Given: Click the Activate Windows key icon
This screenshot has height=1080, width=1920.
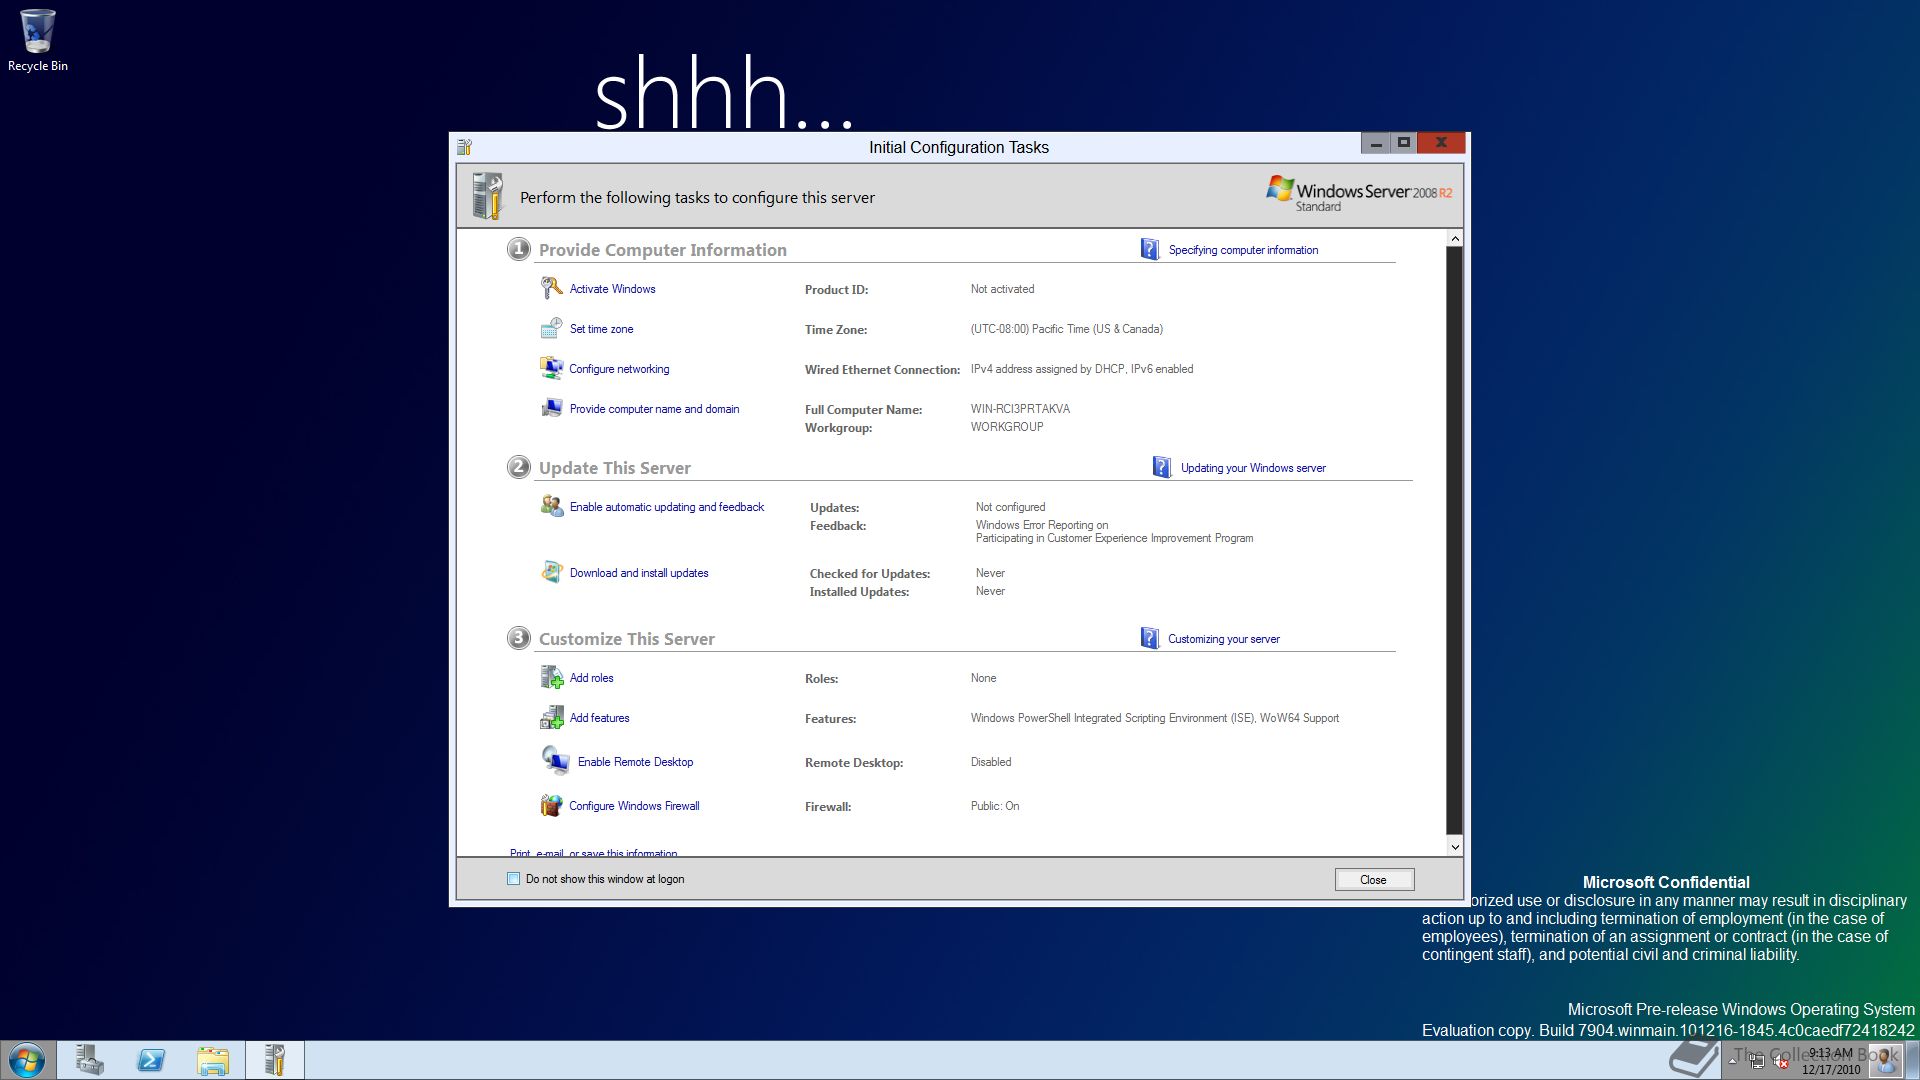Looking at the screenshot, I should tap(551, 288).
